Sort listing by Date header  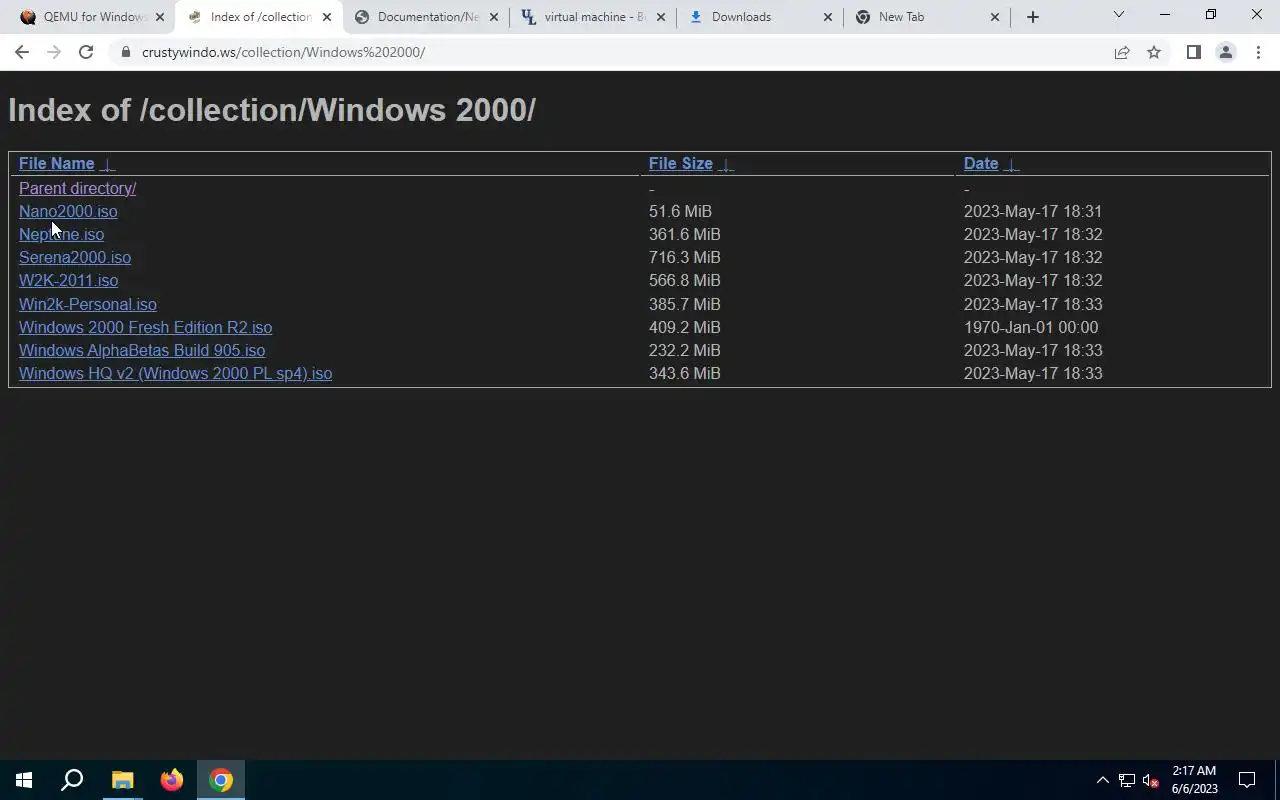[x=981, y=164]
